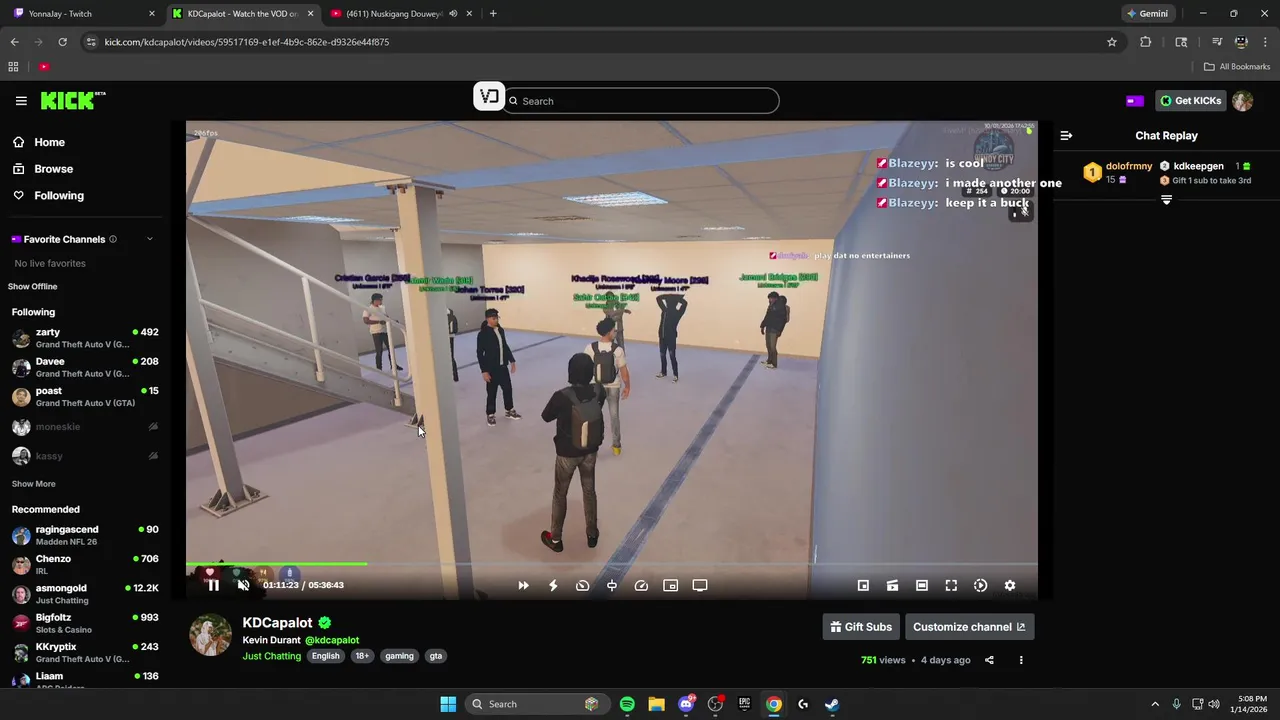Expand Show More following channels

pos(33,484)
